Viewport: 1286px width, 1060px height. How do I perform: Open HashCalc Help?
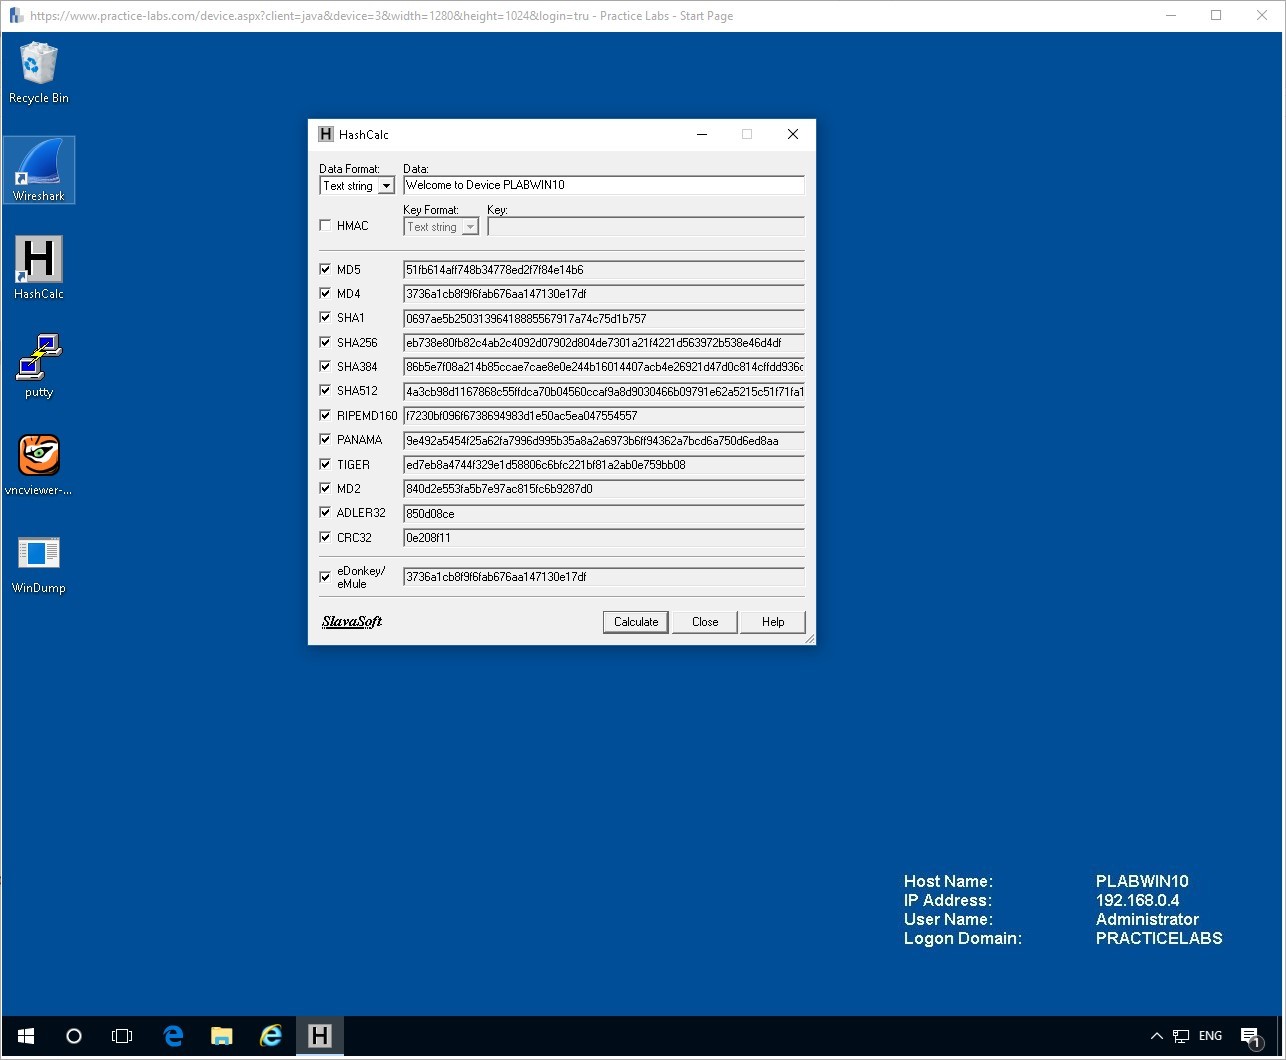pos(772,621)
